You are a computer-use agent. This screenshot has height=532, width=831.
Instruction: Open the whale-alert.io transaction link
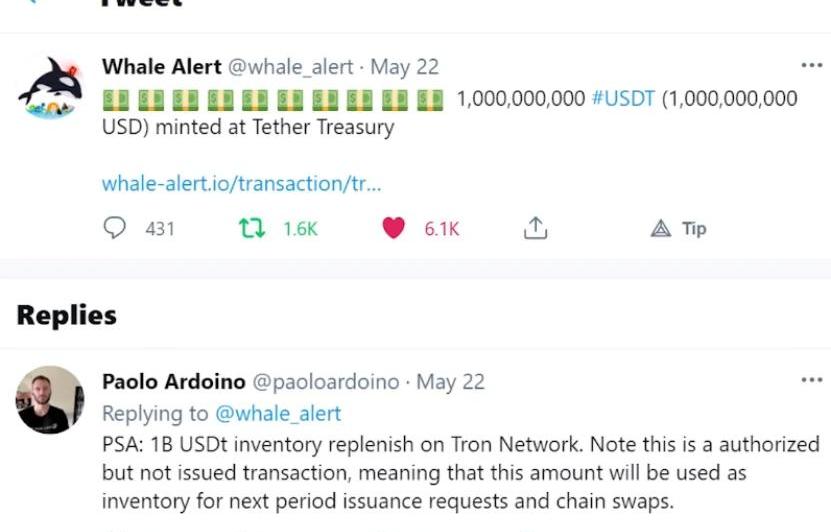click(x=241, y=184)
